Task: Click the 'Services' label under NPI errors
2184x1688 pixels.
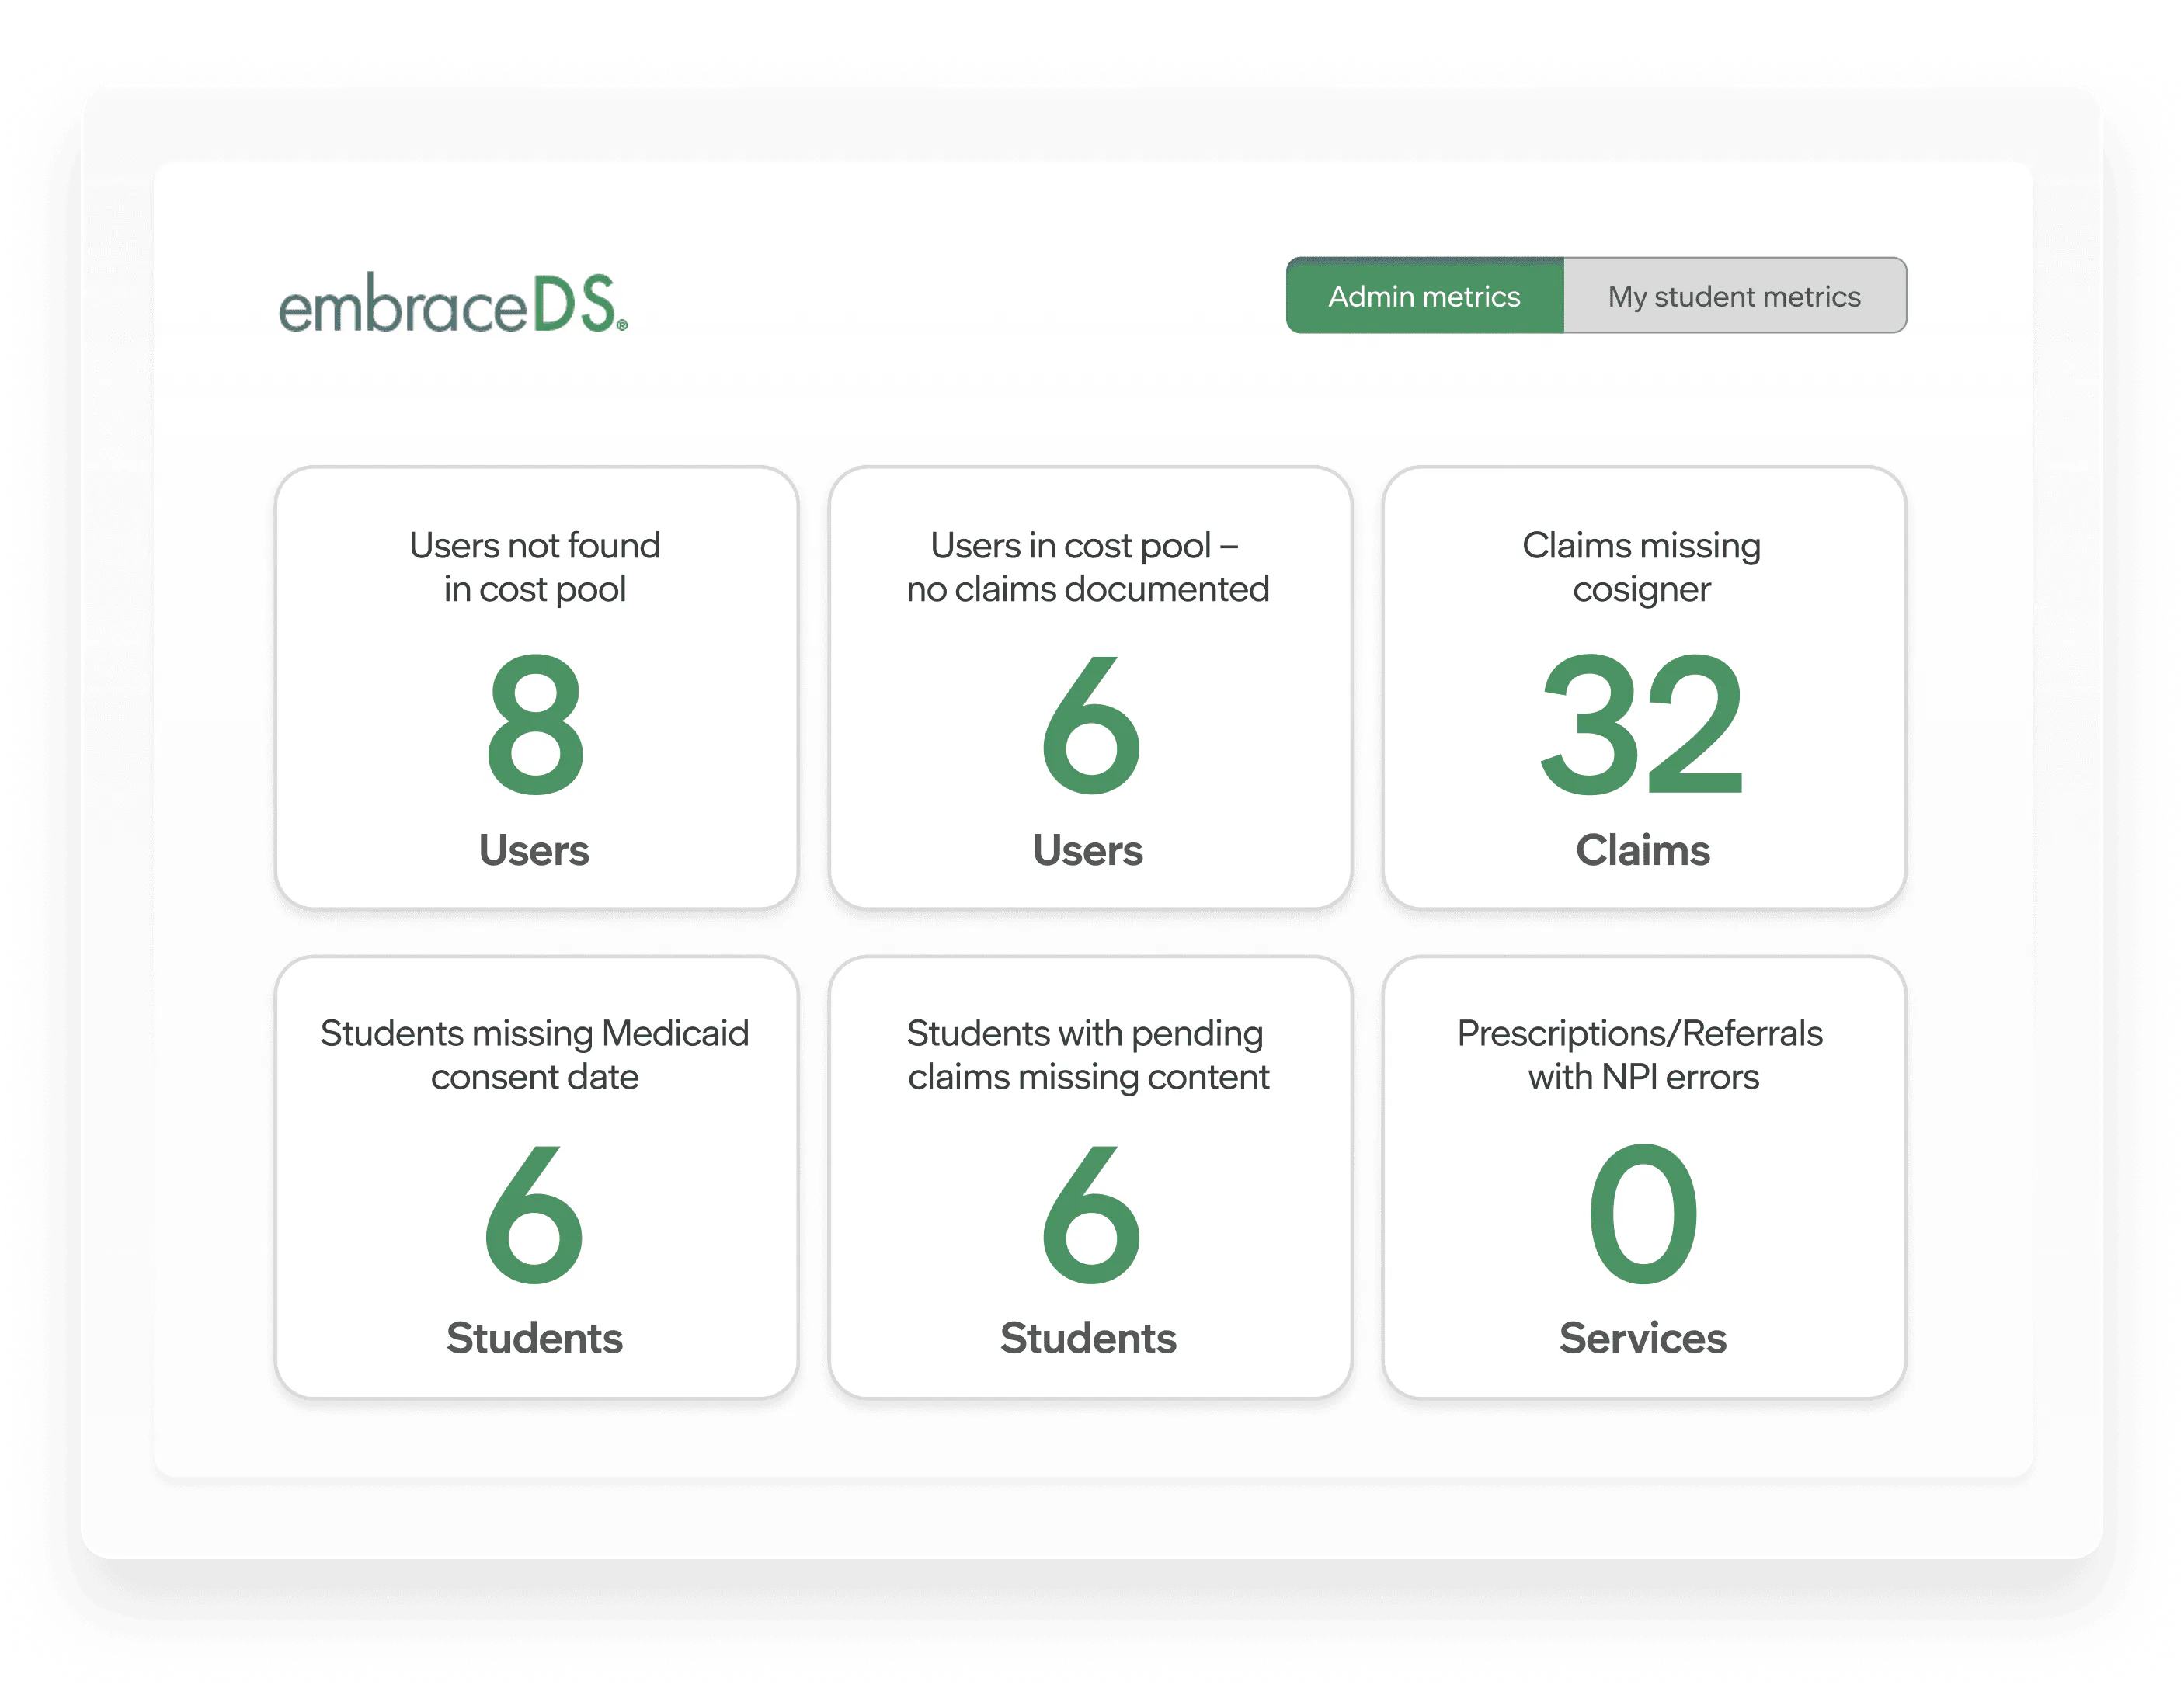Action: pos(1642,1338)
